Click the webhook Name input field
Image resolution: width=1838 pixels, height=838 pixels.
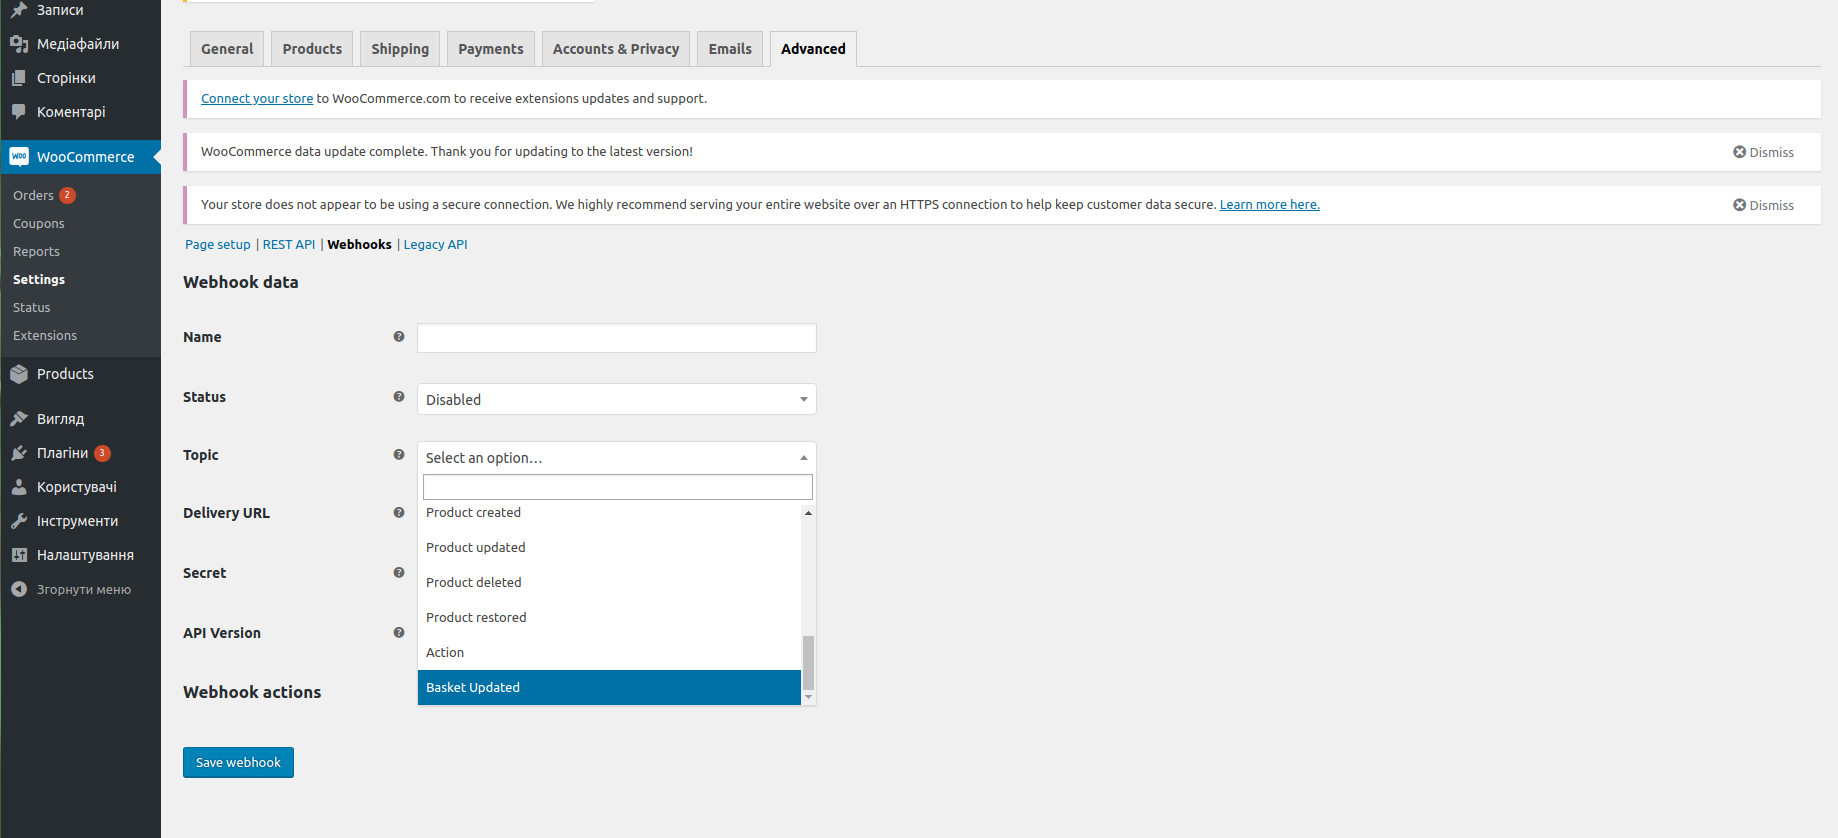617,338
